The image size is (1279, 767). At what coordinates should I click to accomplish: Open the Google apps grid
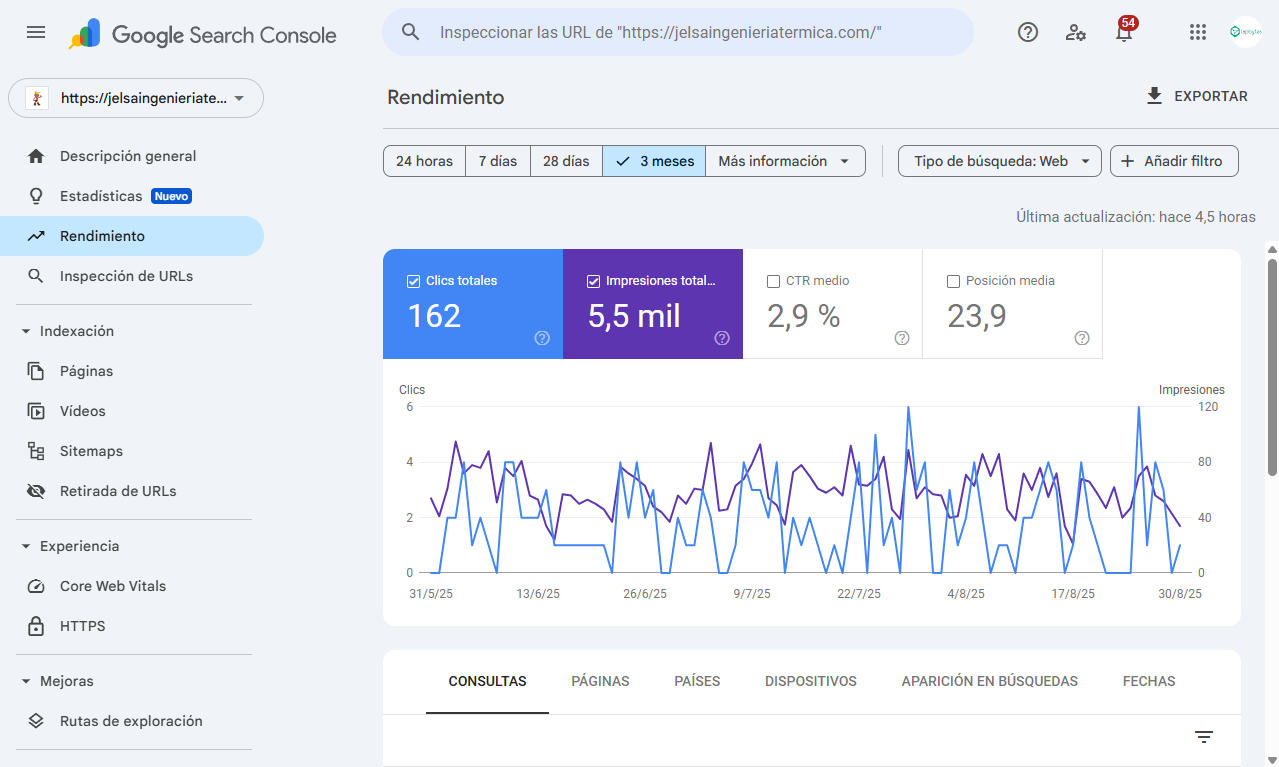tap(1198, 32)
